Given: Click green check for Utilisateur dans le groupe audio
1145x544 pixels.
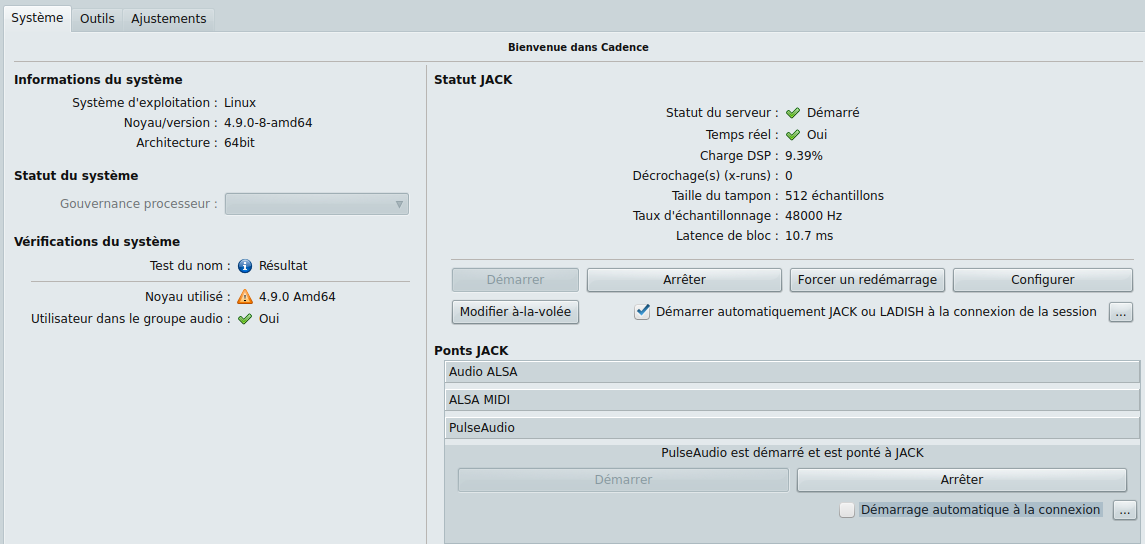Looking at the screenshot, I should coord(245,319).
